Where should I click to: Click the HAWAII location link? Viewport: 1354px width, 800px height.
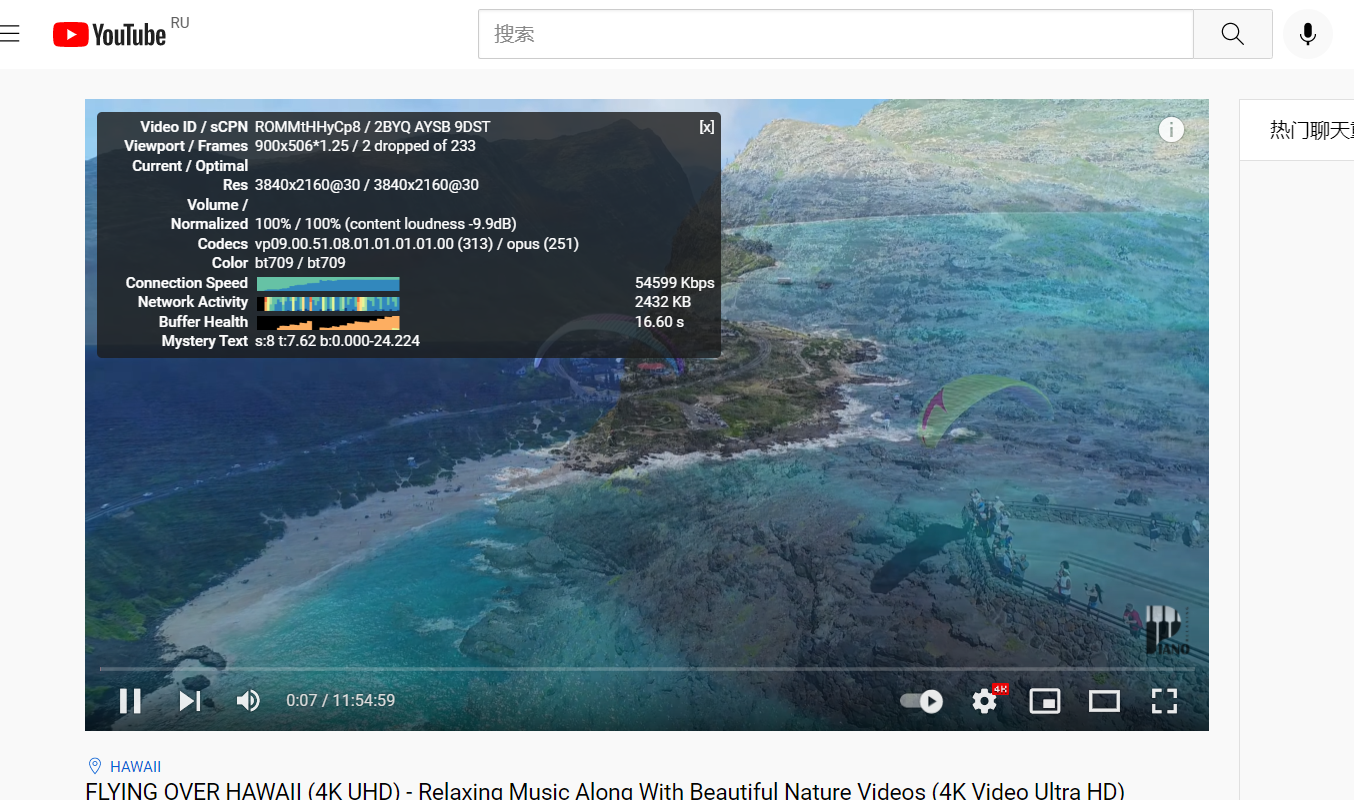[x=135, y=767]
